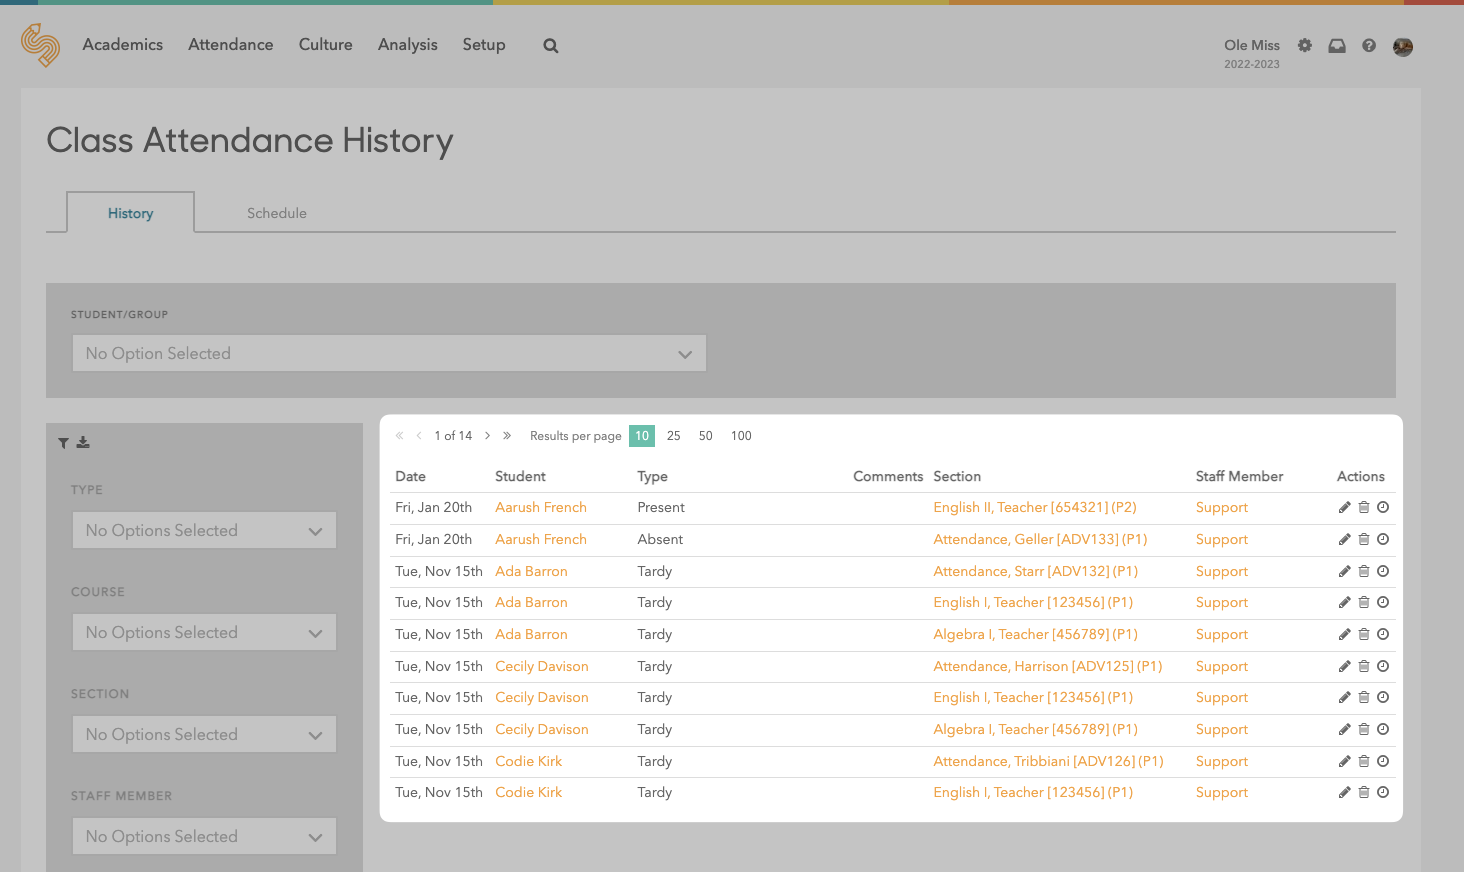
Task: Open settings gear icon in header
Action: 1305,45
